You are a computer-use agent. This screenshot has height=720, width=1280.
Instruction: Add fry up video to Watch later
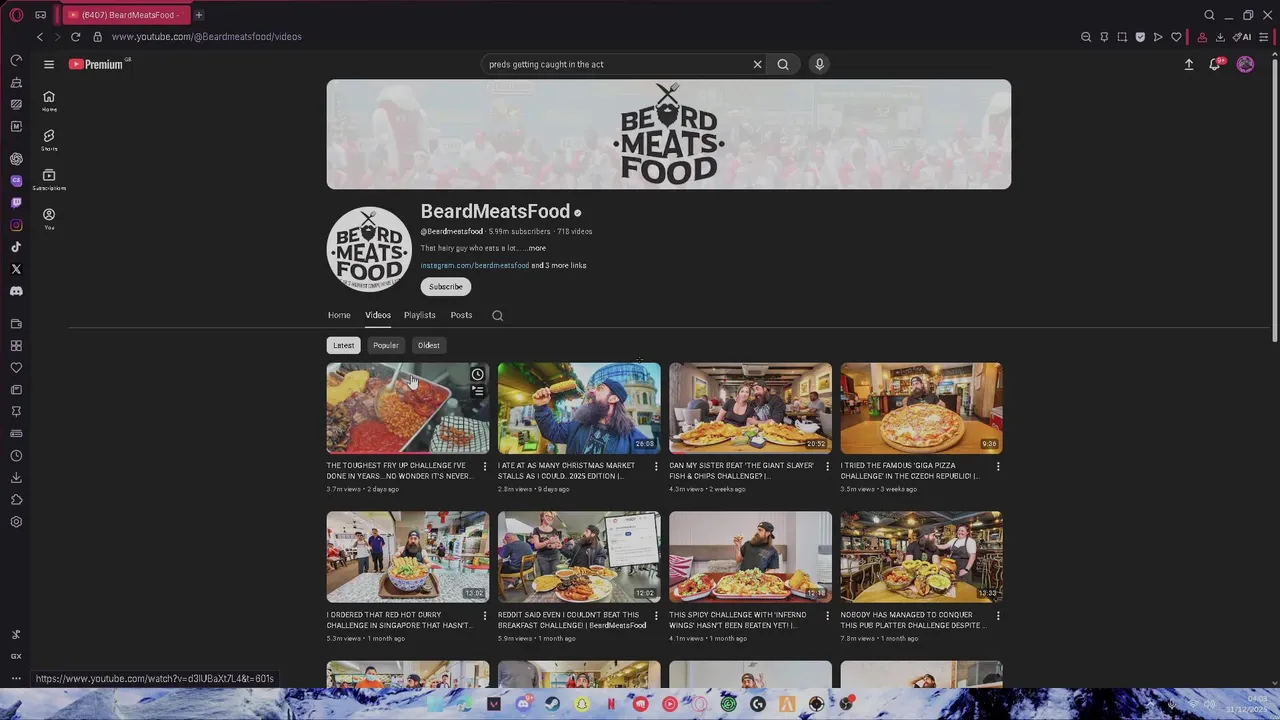pos(478,375)
